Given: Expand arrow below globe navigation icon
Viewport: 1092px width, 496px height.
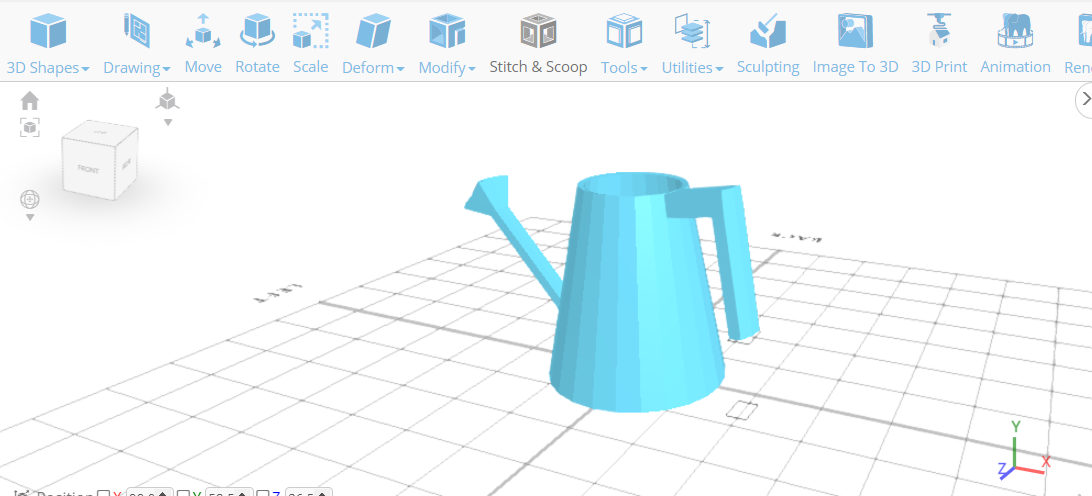Looking at the screenshot, I should 30,217.
